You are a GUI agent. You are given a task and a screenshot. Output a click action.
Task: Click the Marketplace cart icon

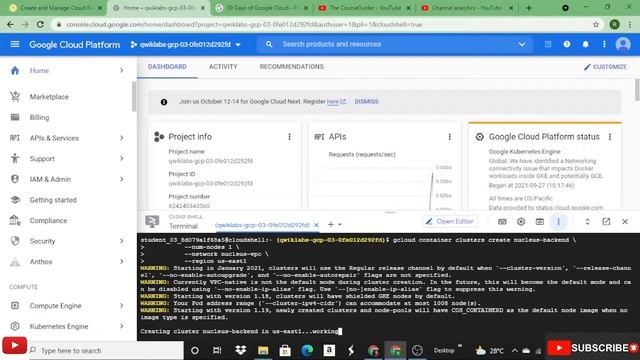[15, 97]
